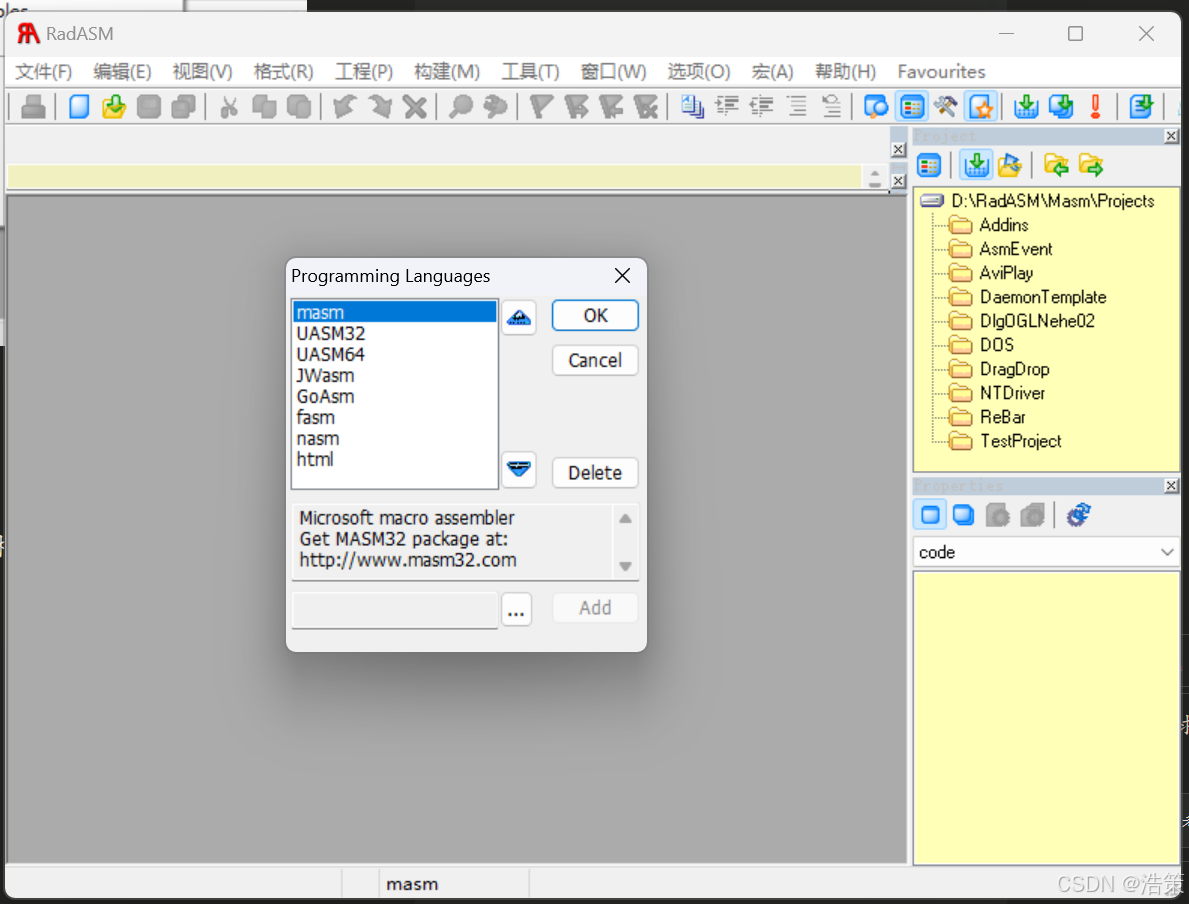Image resolution: width=1189 pixels, height=904 pixels.
Task: Click the toolbar Delete X icon
Action: [x=415, y=107]
